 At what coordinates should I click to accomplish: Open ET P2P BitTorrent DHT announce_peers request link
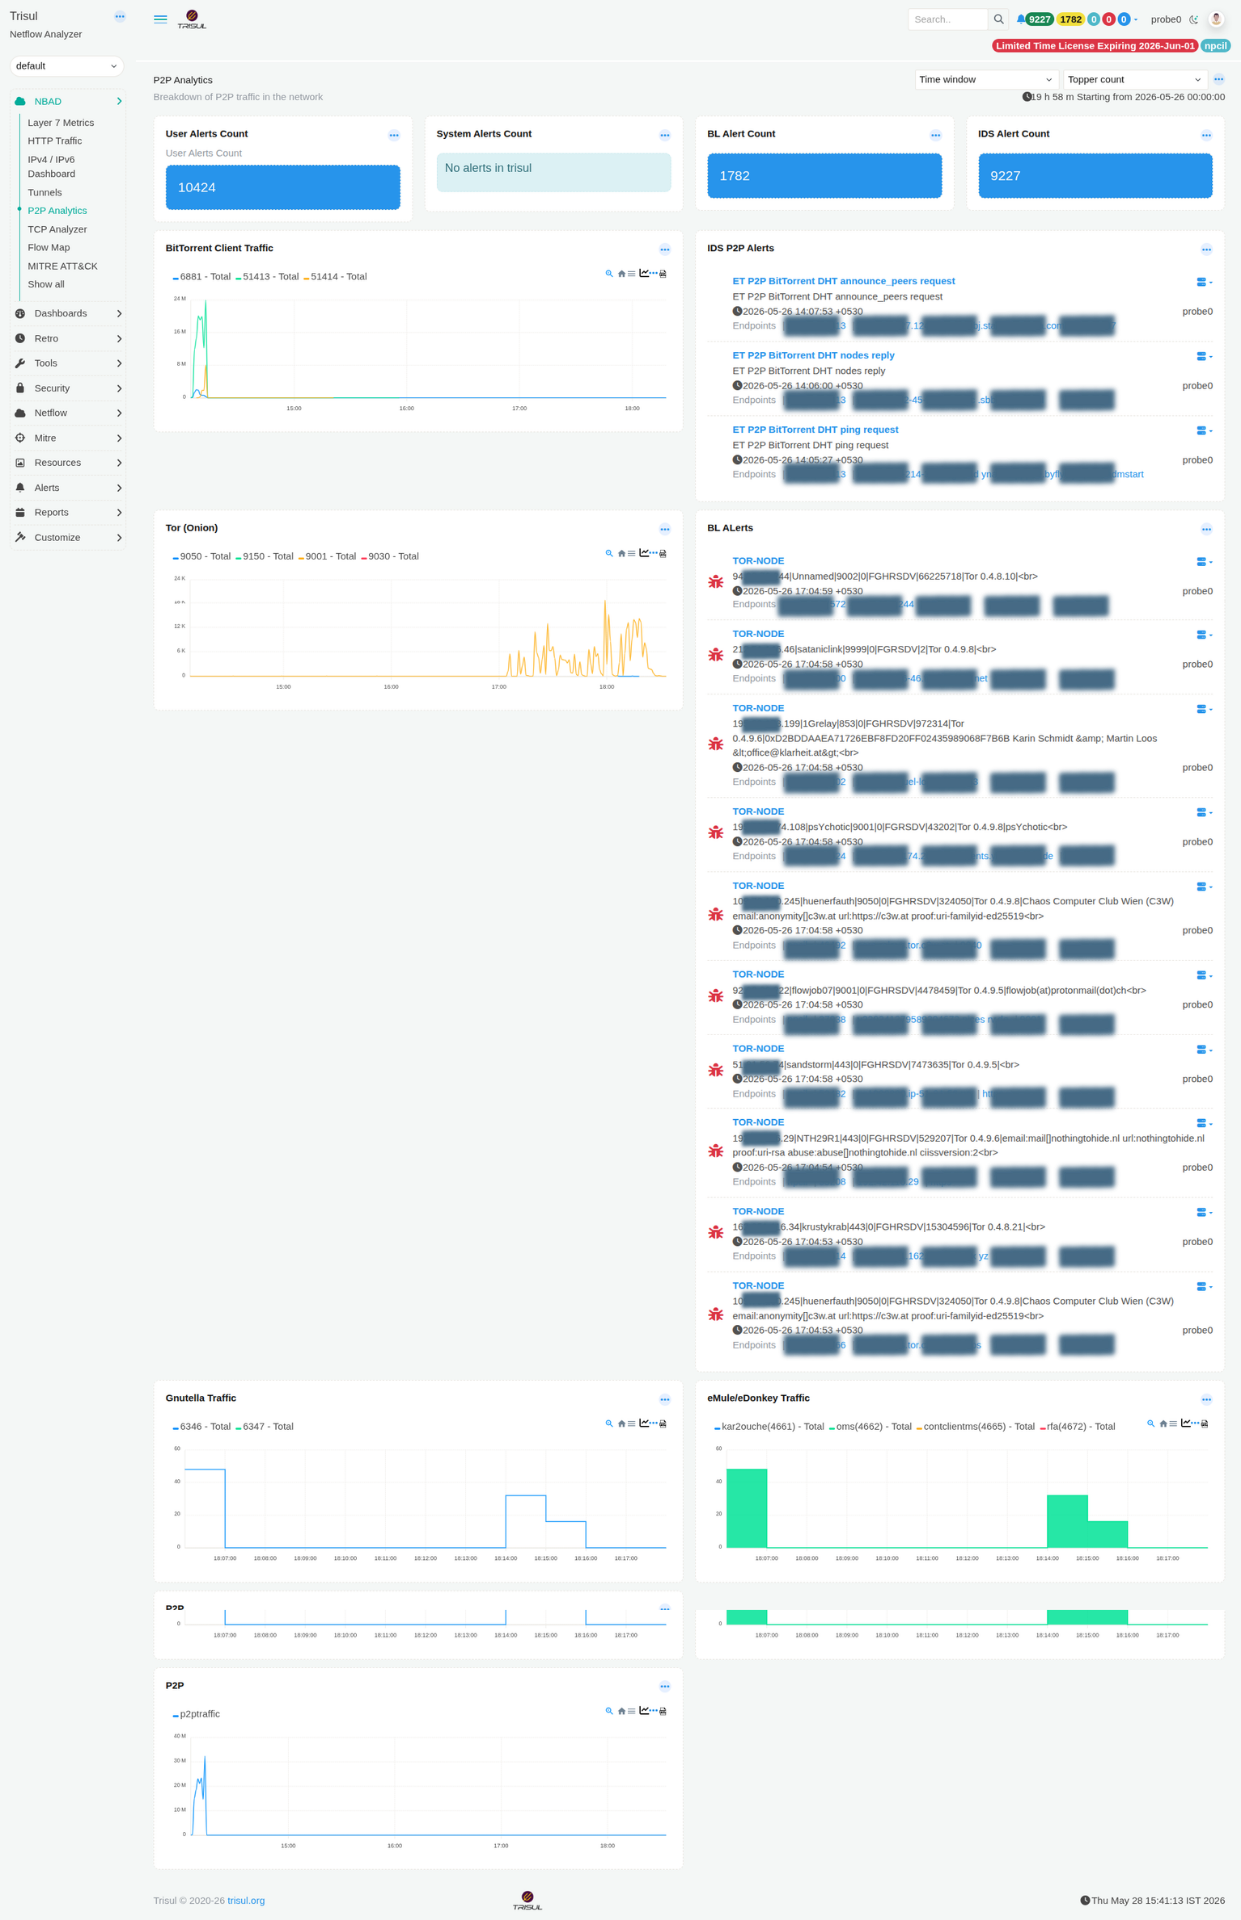click(x=843, y=281)
